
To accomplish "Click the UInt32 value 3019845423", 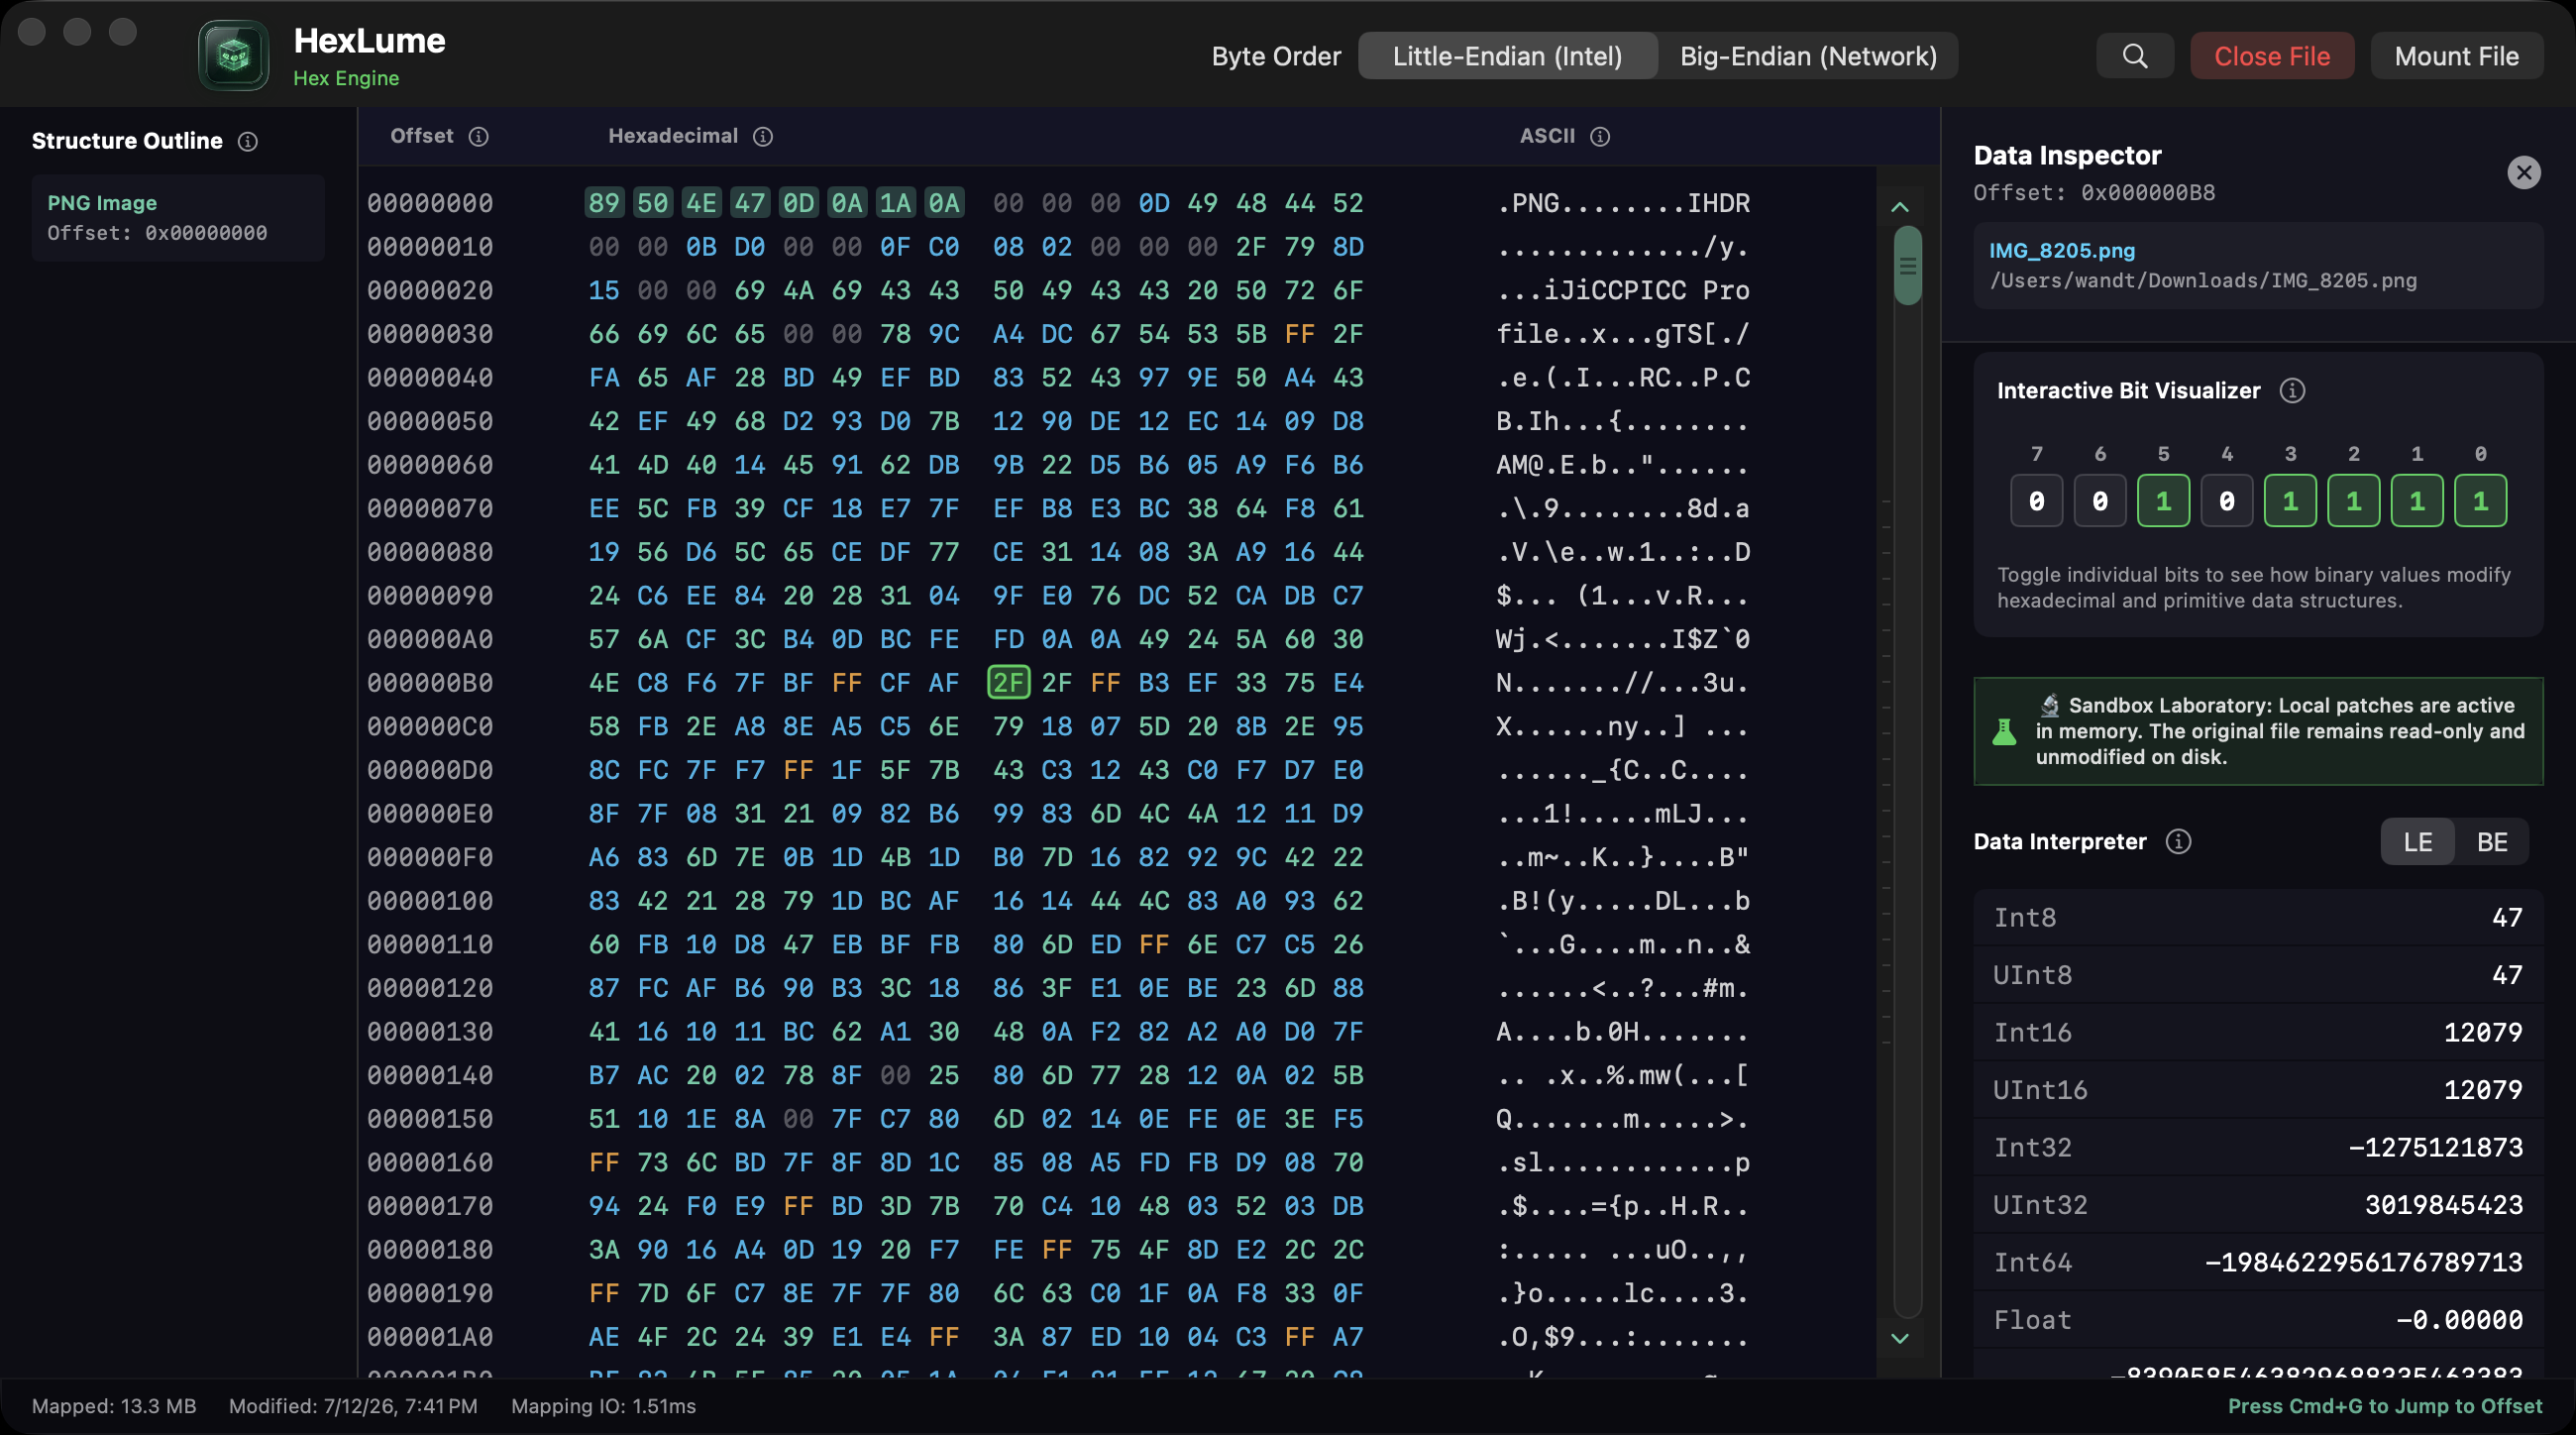I will [2443, 1205].
